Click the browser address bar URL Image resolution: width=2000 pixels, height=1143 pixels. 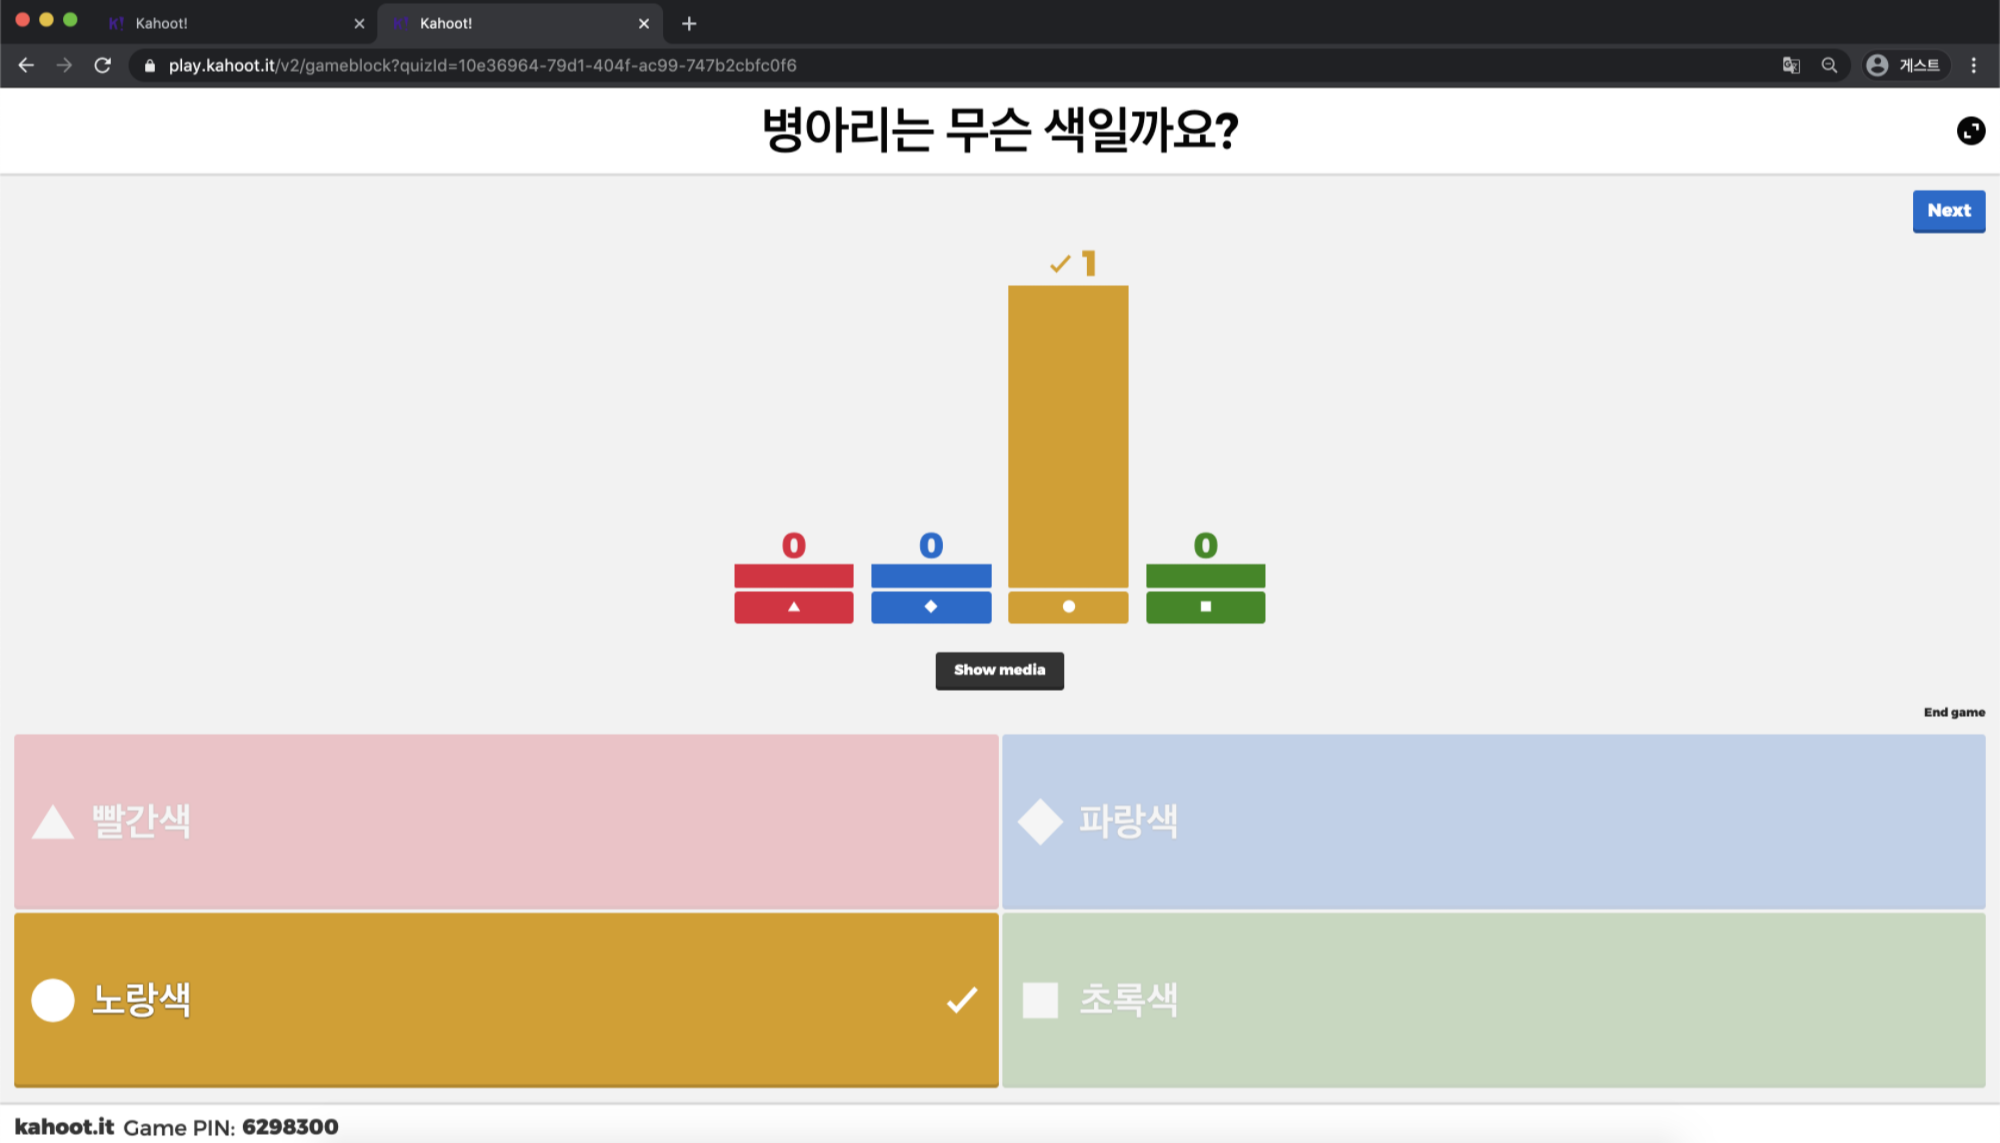(482, 65)
